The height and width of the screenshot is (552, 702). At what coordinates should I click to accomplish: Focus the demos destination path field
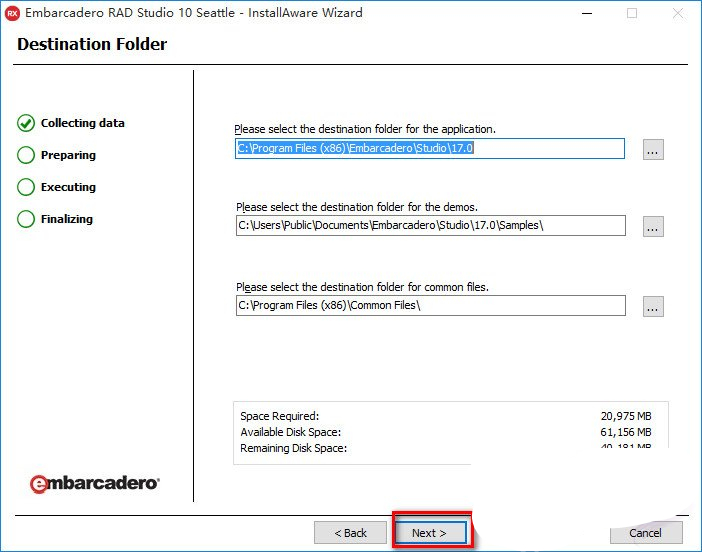[x=431, y=225]
